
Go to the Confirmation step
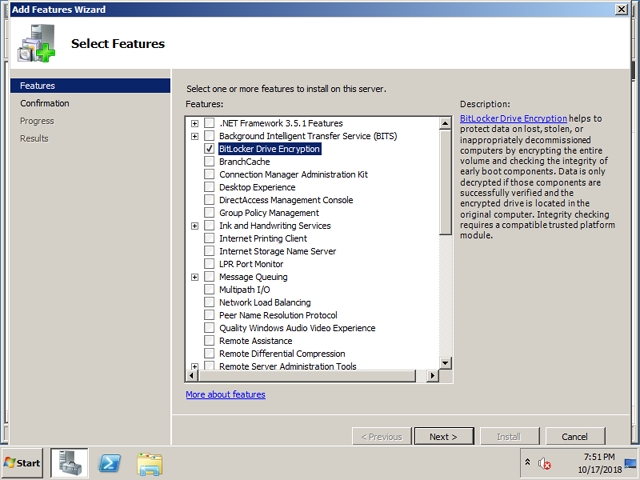pyautogui.click(x=44, y=103)
